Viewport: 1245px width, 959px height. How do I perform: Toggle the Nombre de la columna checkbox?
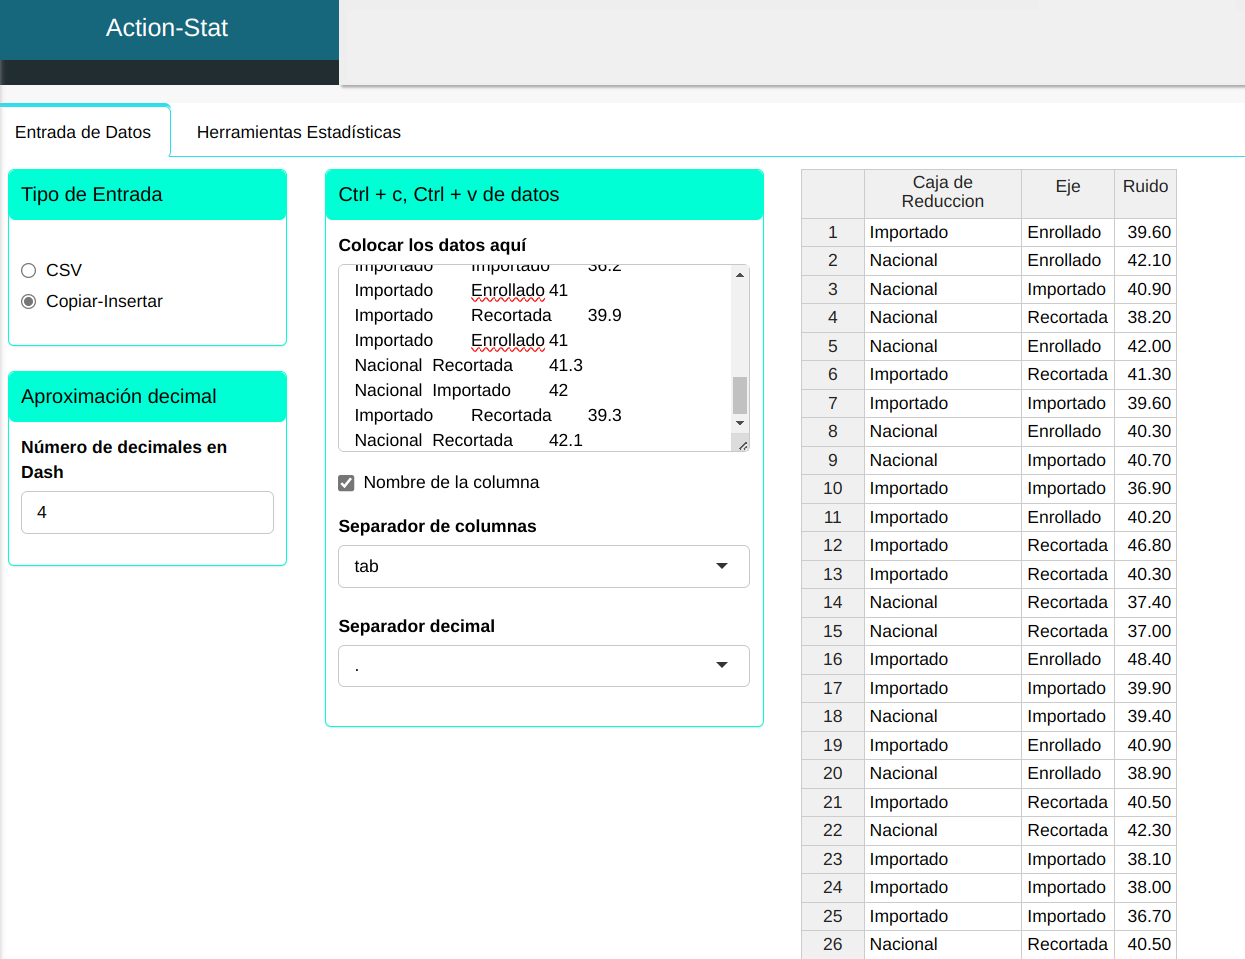(346, 483)
